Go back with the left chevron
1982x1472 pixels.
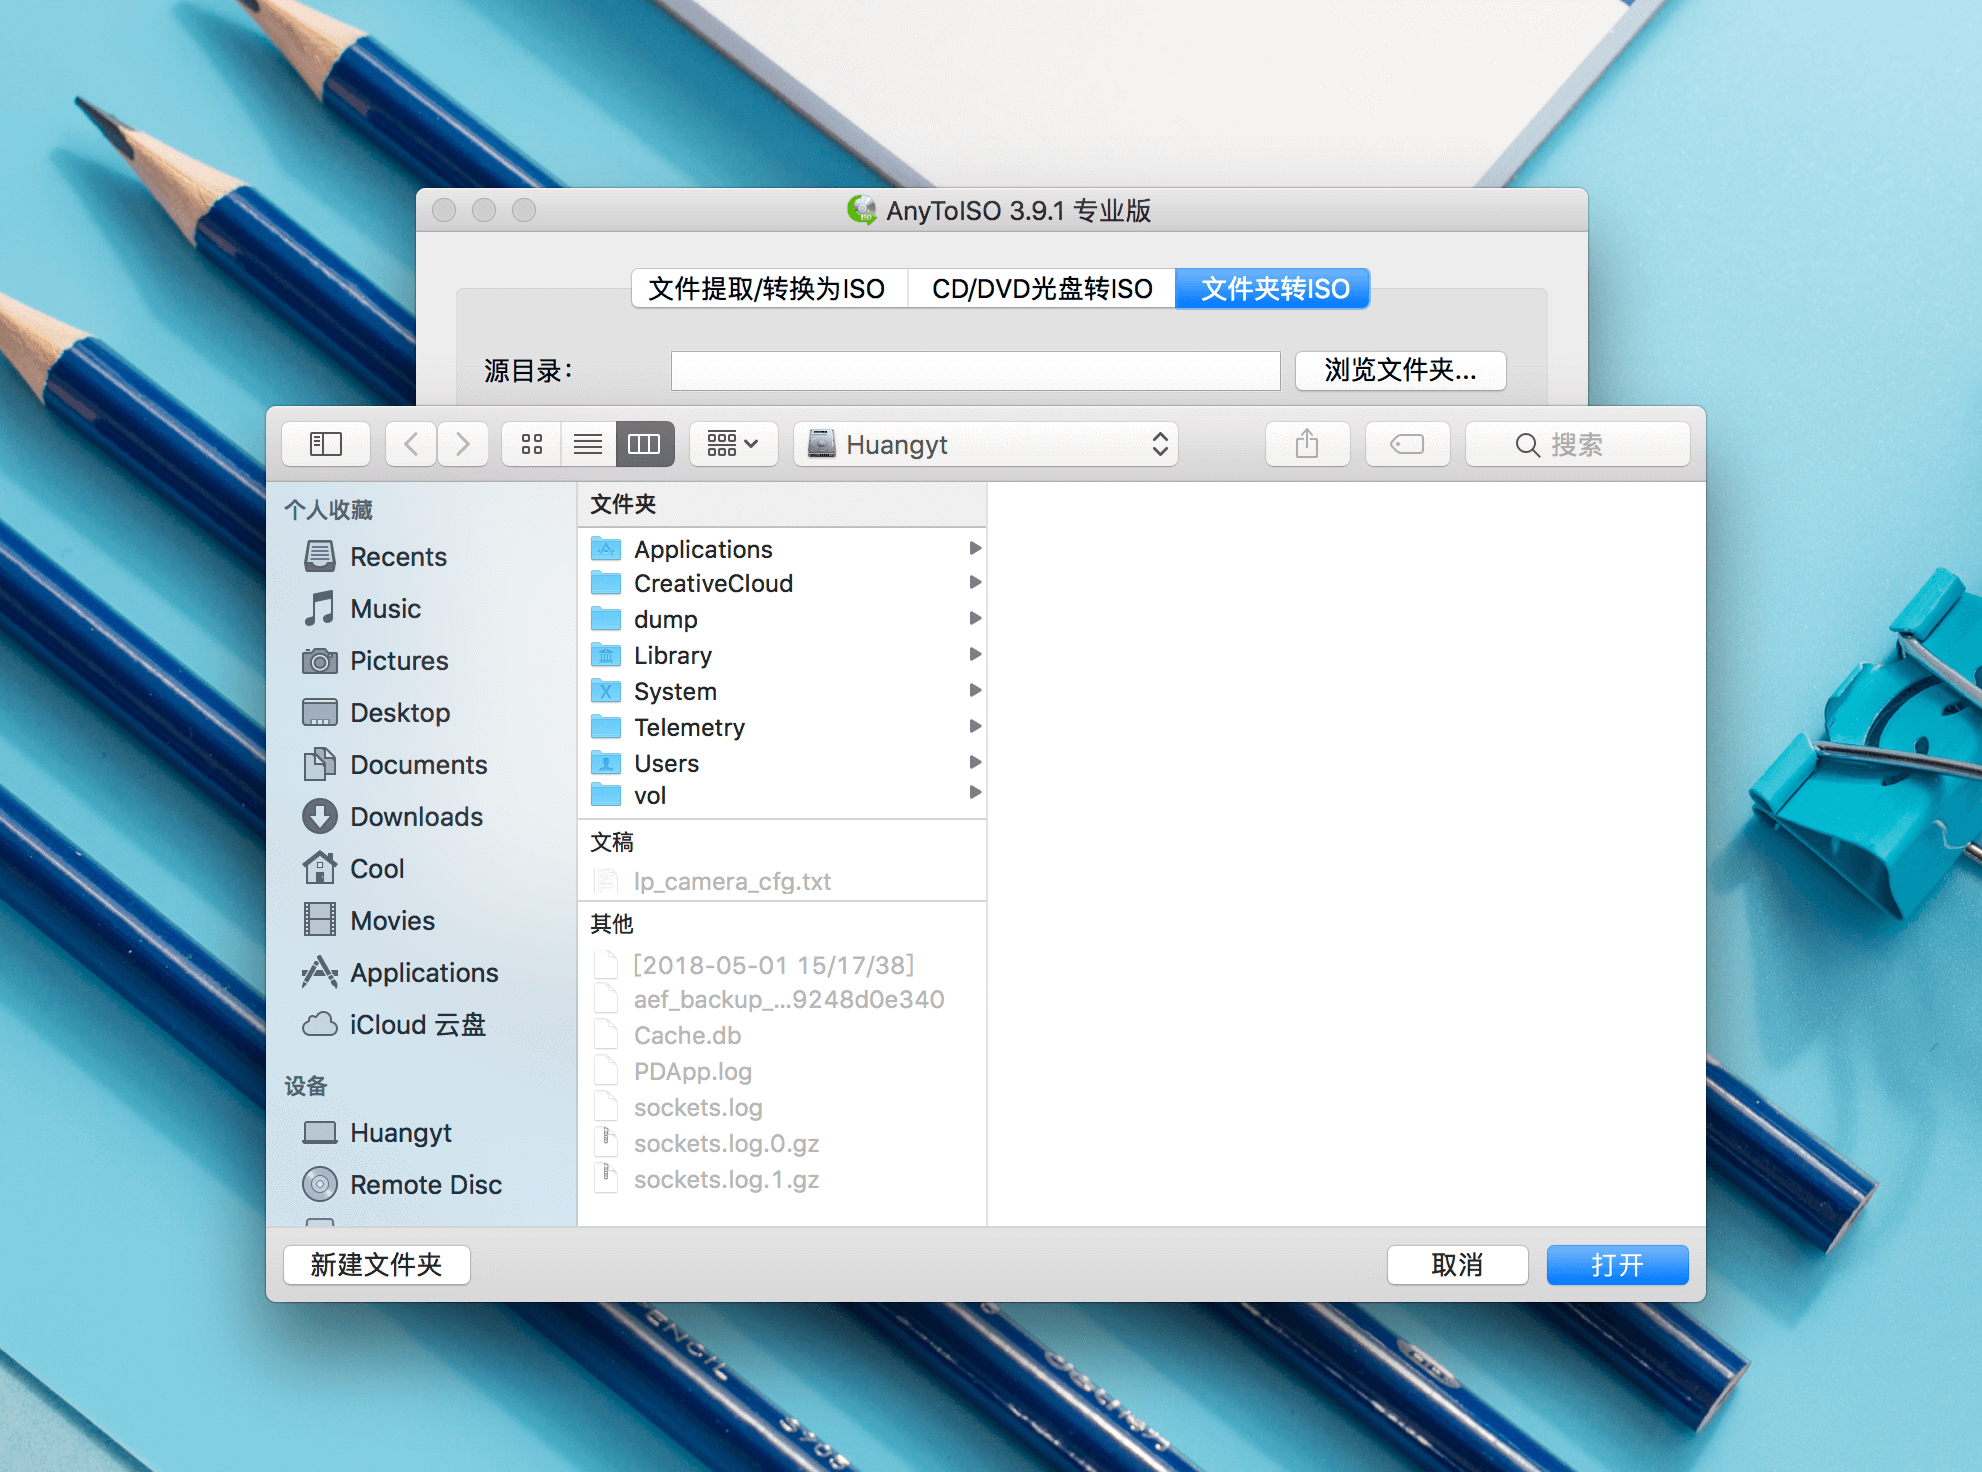pos(411,444)
